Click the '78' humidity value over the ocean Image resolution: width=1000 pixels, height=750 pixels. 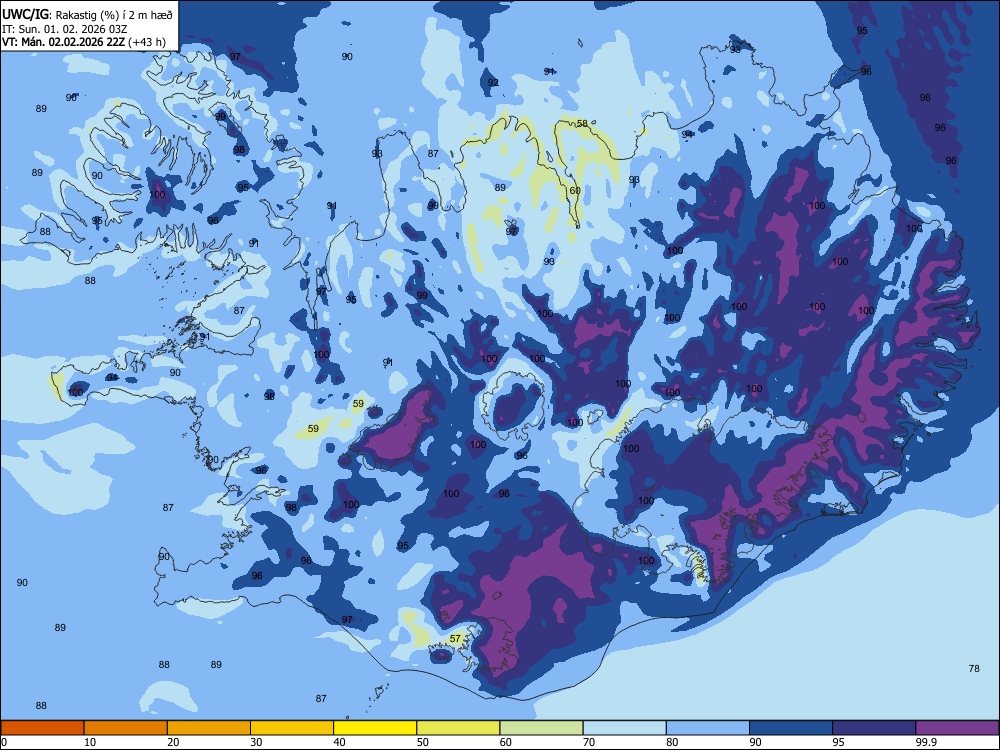[974, 668]
